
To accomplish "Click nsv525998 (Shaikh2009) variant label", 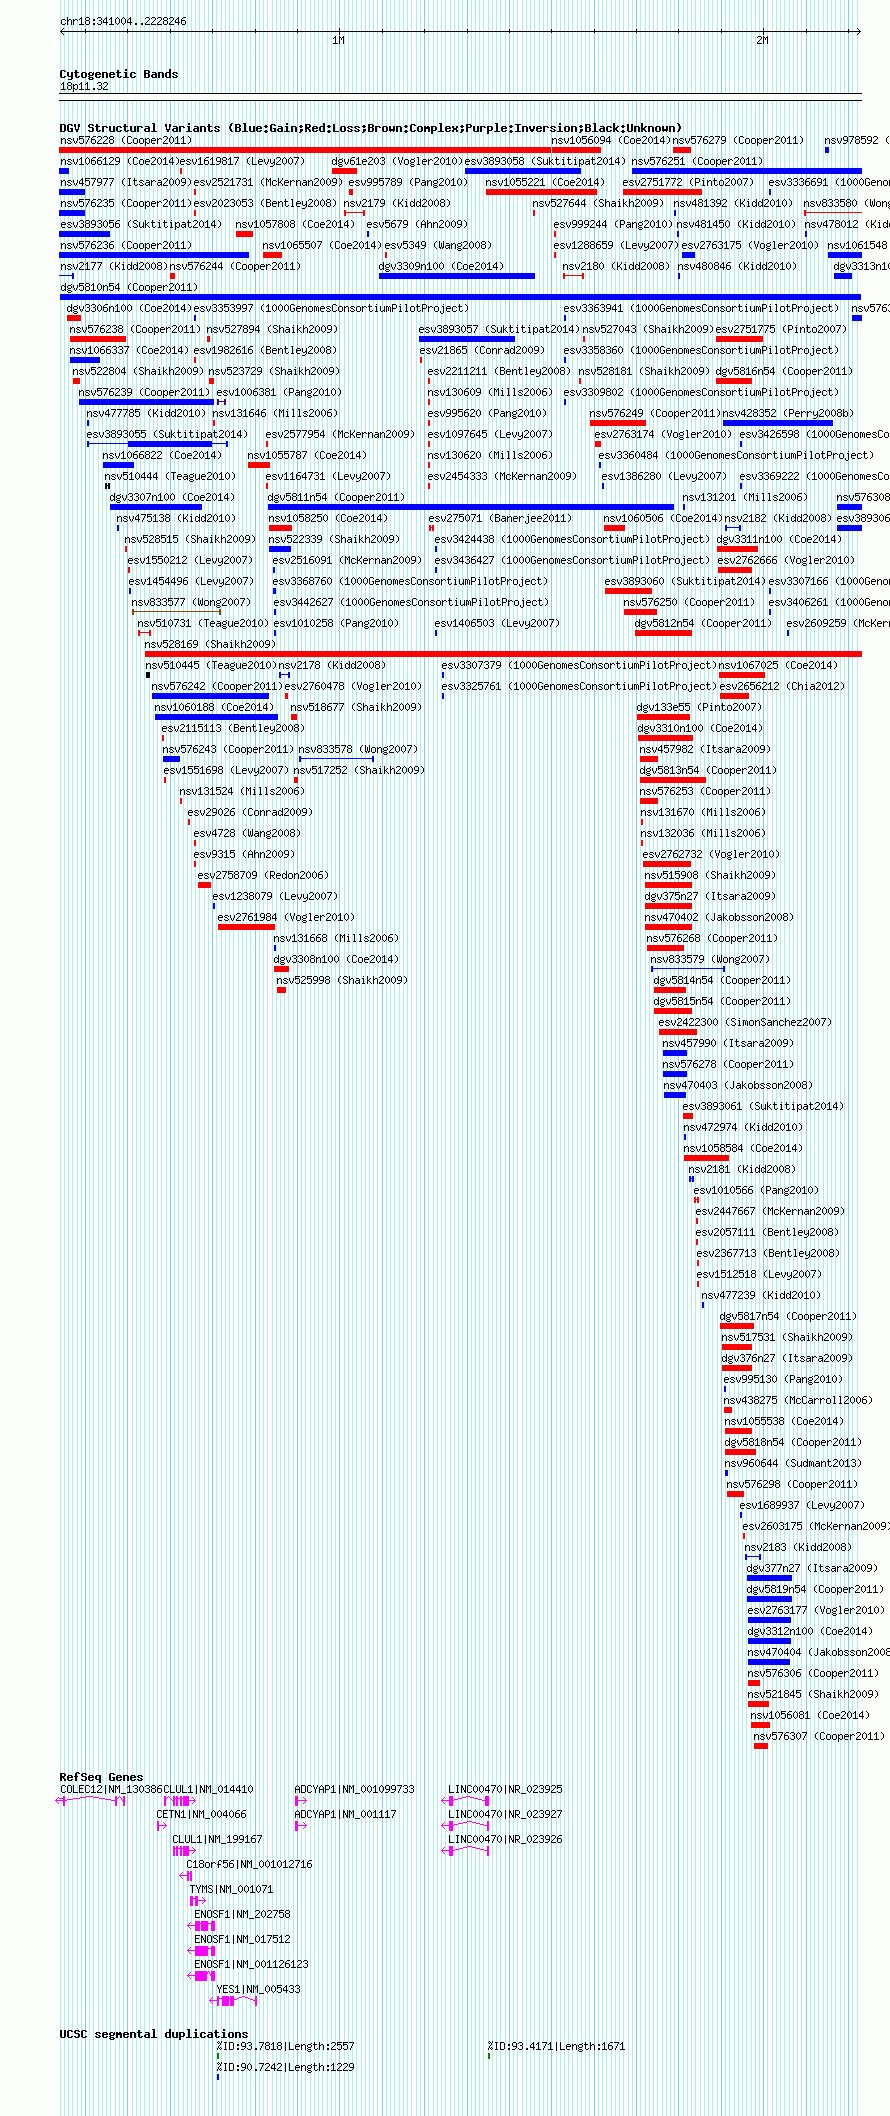I will (x=342, y=980).
